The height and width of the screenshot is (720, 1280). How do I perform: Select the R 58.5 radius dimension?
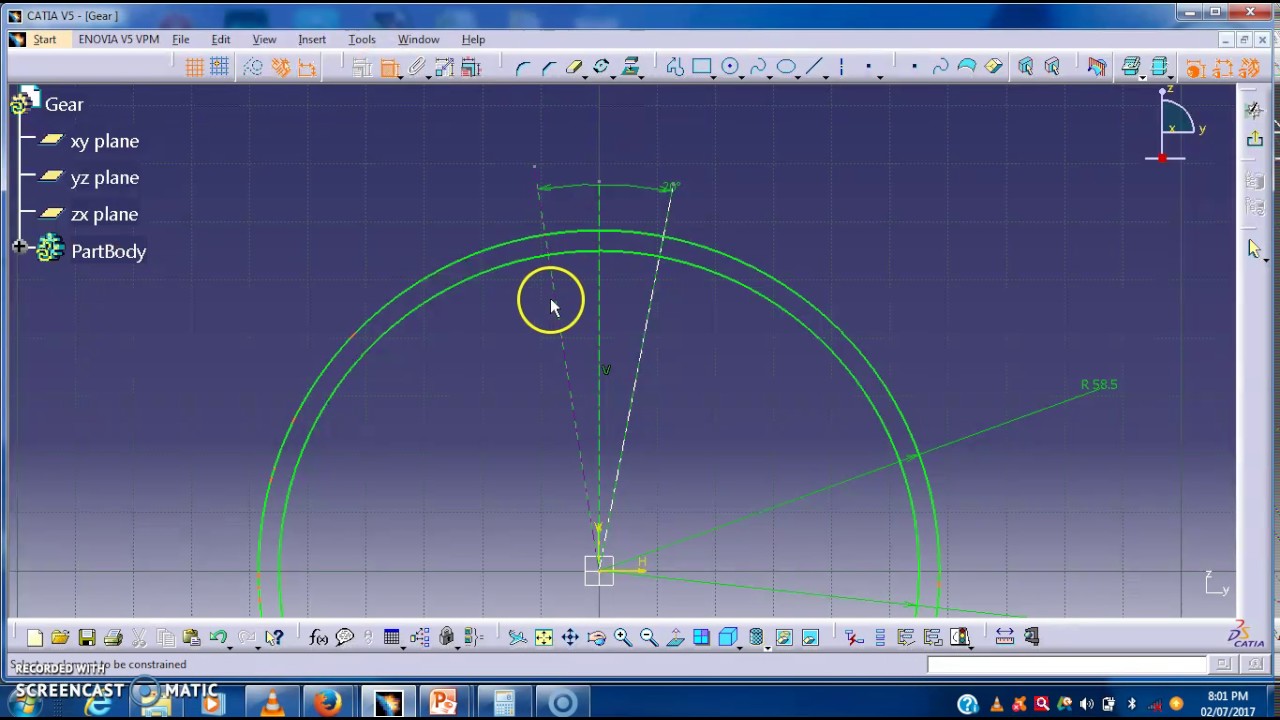(1099, 384)
